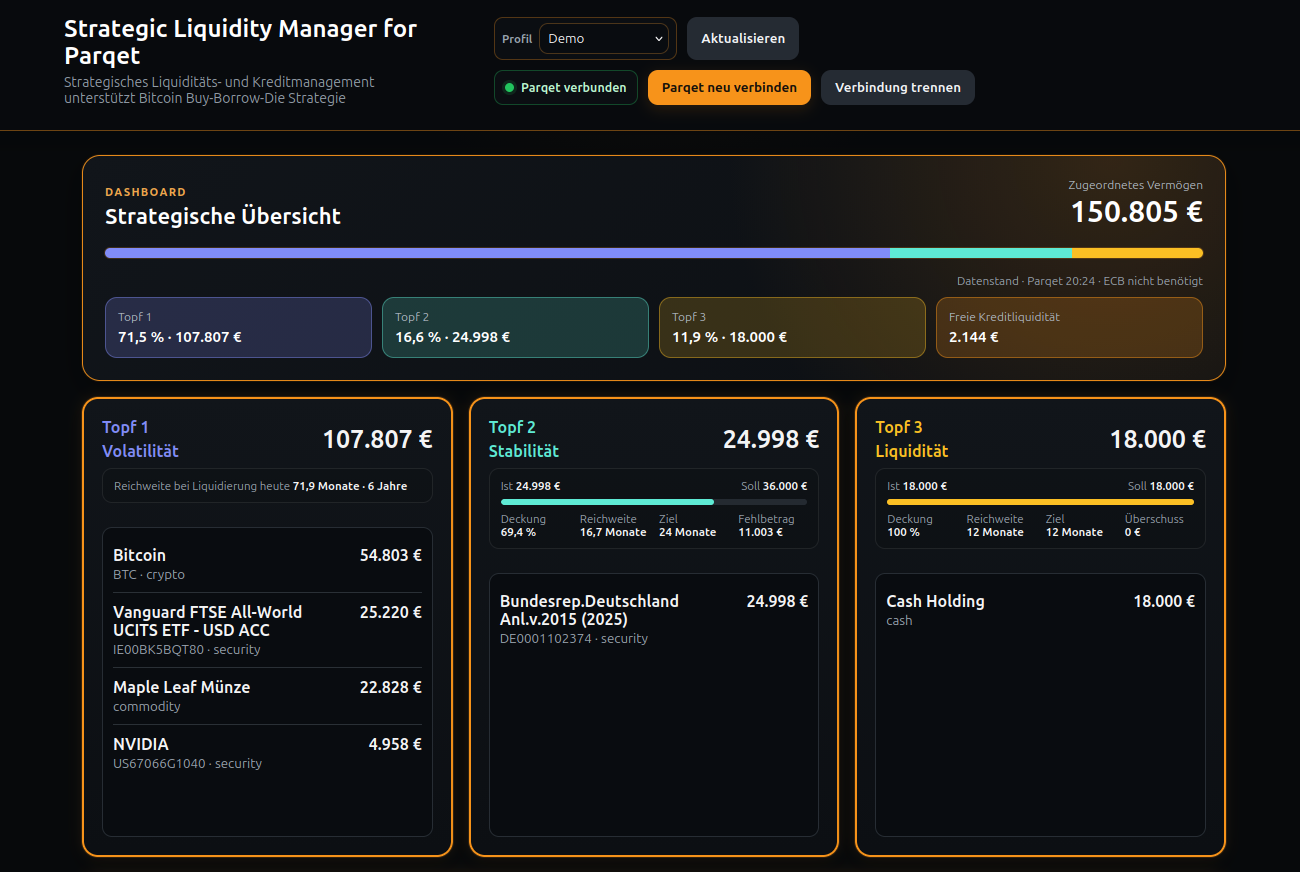Click the Bitcoin amount 54.803 €
The image size is (1300, 872).
coord(391,555)
